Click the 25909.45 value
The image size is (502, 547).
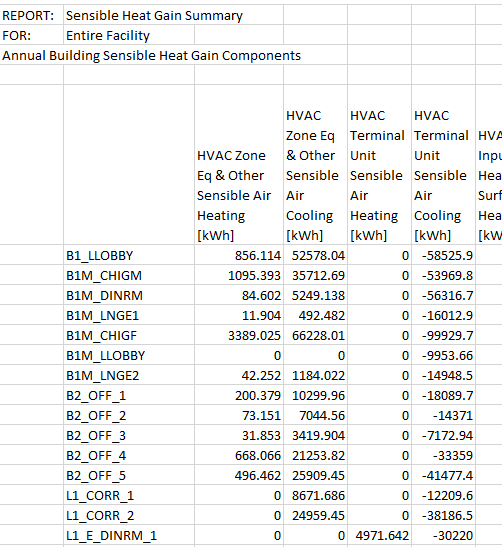coord(315,475)
